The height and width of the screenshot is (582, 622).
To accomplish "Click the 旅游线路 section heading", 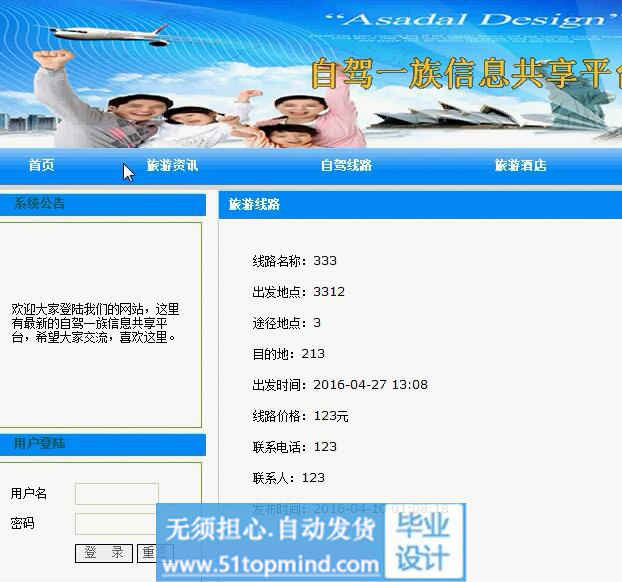I will [x=254, y=205].
